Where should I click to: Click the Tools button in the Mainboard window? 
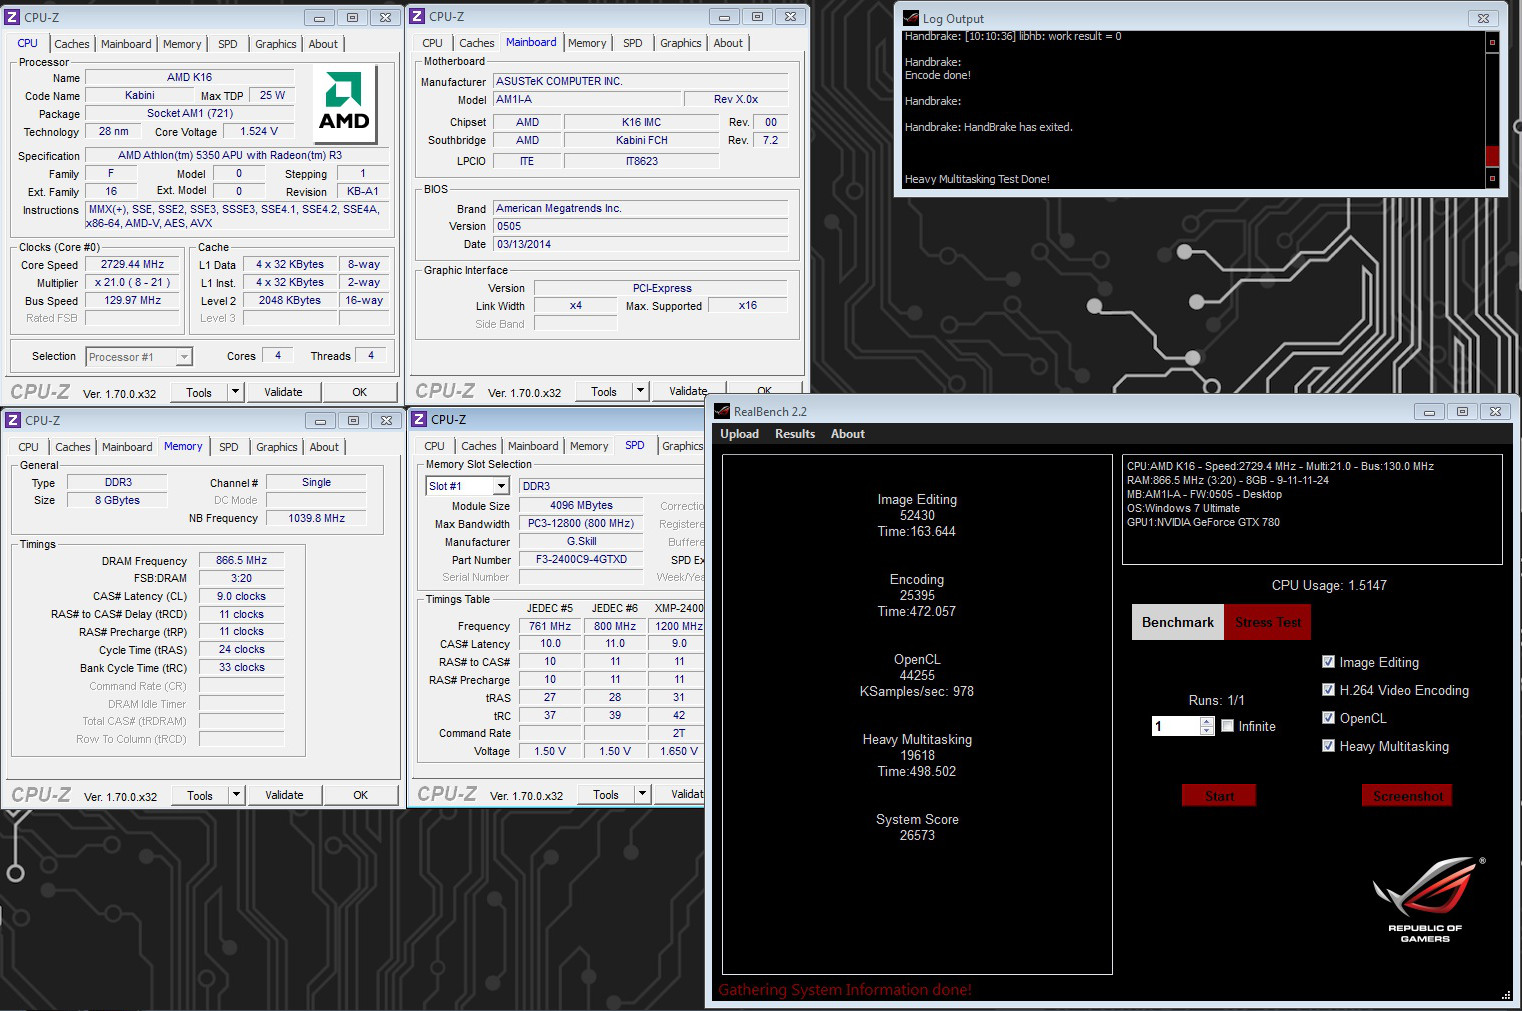(604, 391)
